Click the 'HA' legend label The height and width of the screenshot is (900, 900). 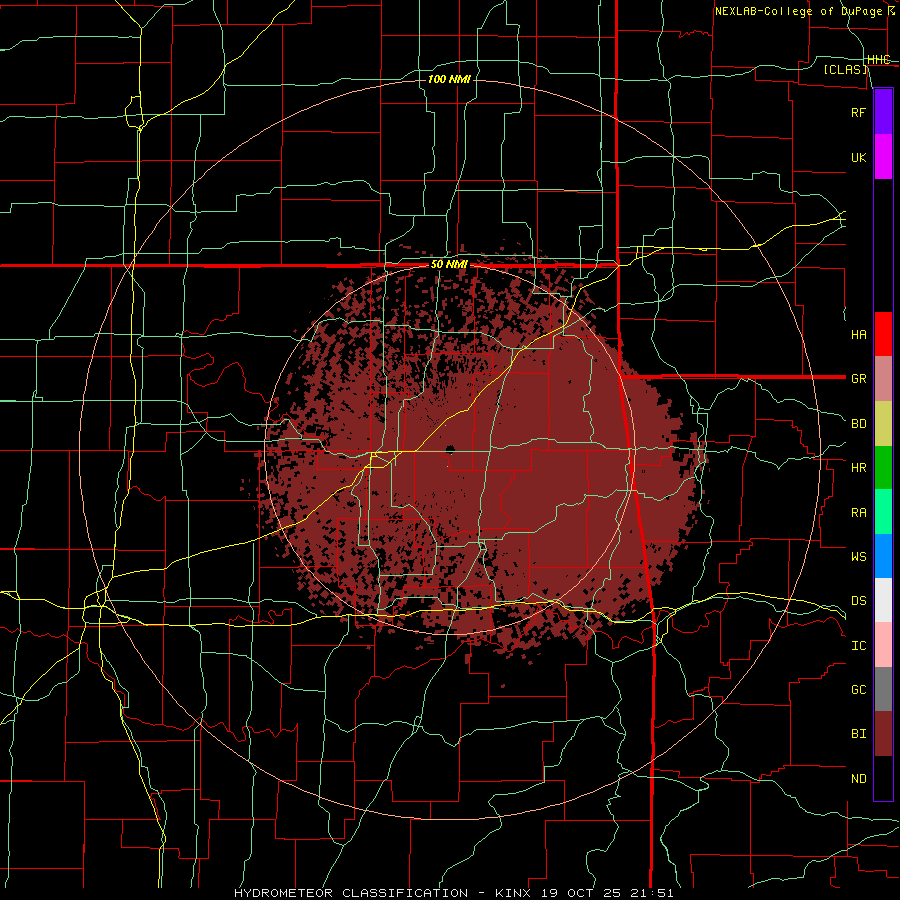pos(859,334)
